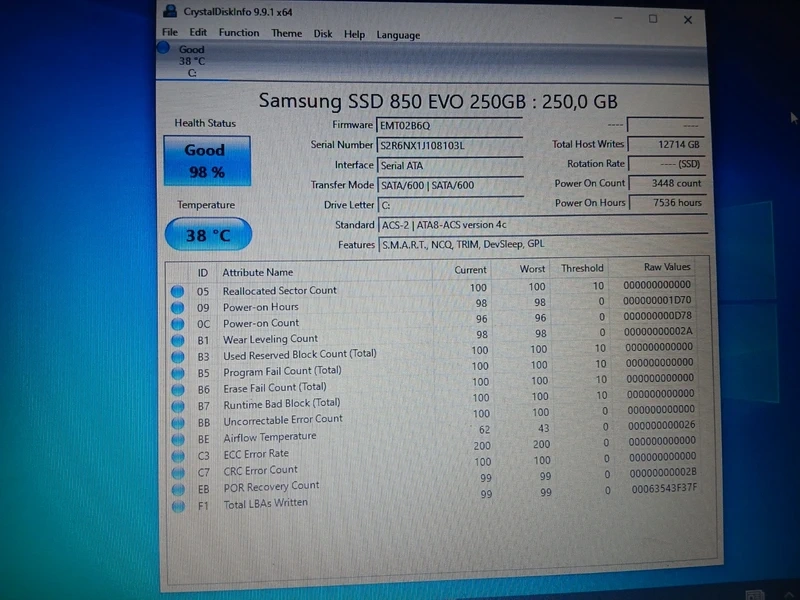Open the Function menu
The height and width of the screenshot is (600, 800).
(x=239, y=33)
